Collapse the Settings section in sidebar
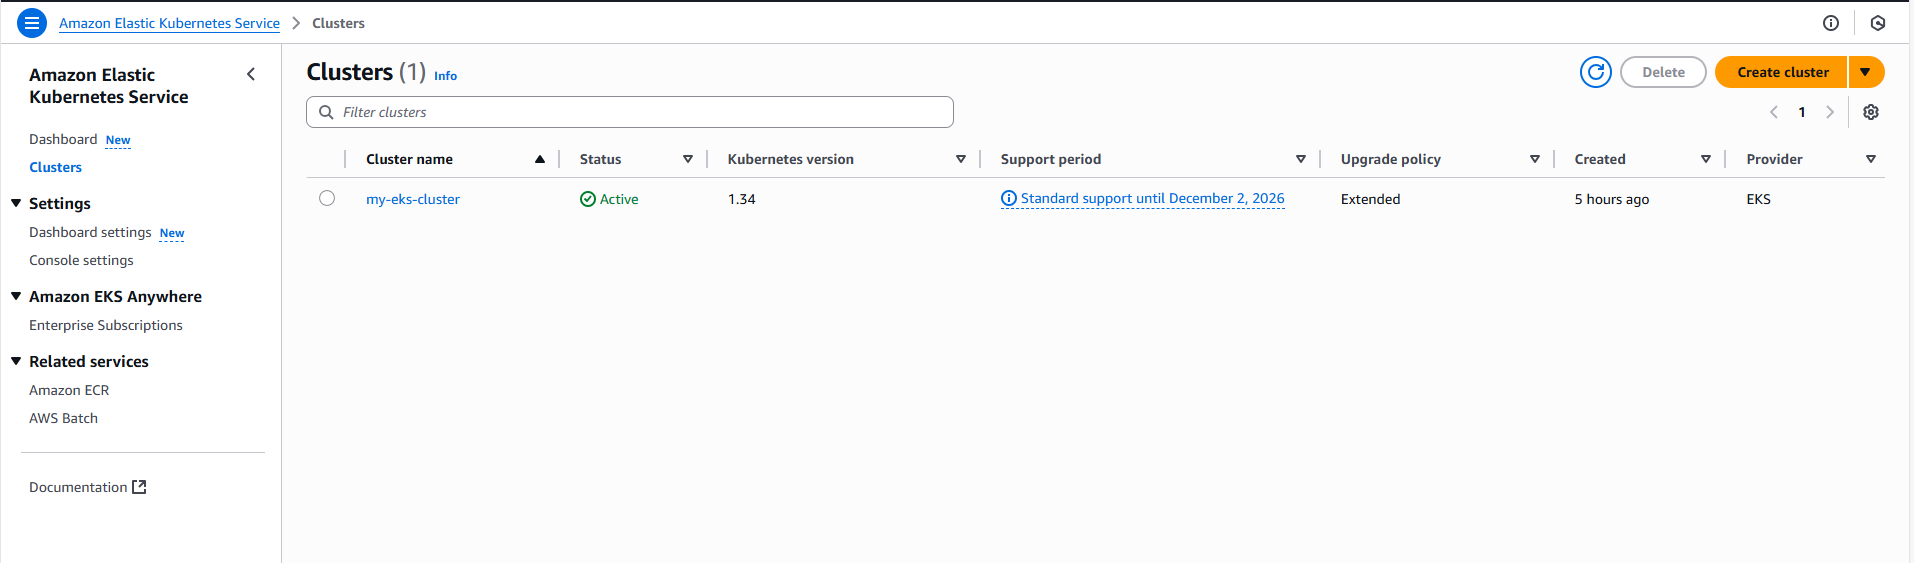This screenshot has height=563, width=1914. [16, 203]
